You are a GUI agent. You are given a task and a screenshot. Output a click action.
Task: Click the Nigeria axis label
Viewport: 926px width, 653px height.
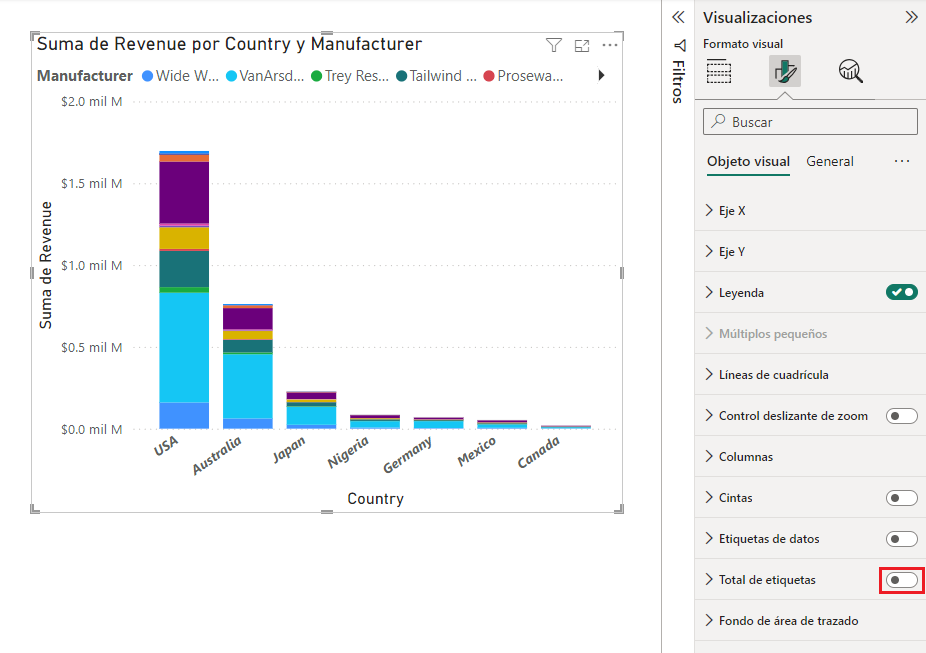[348, 452]
